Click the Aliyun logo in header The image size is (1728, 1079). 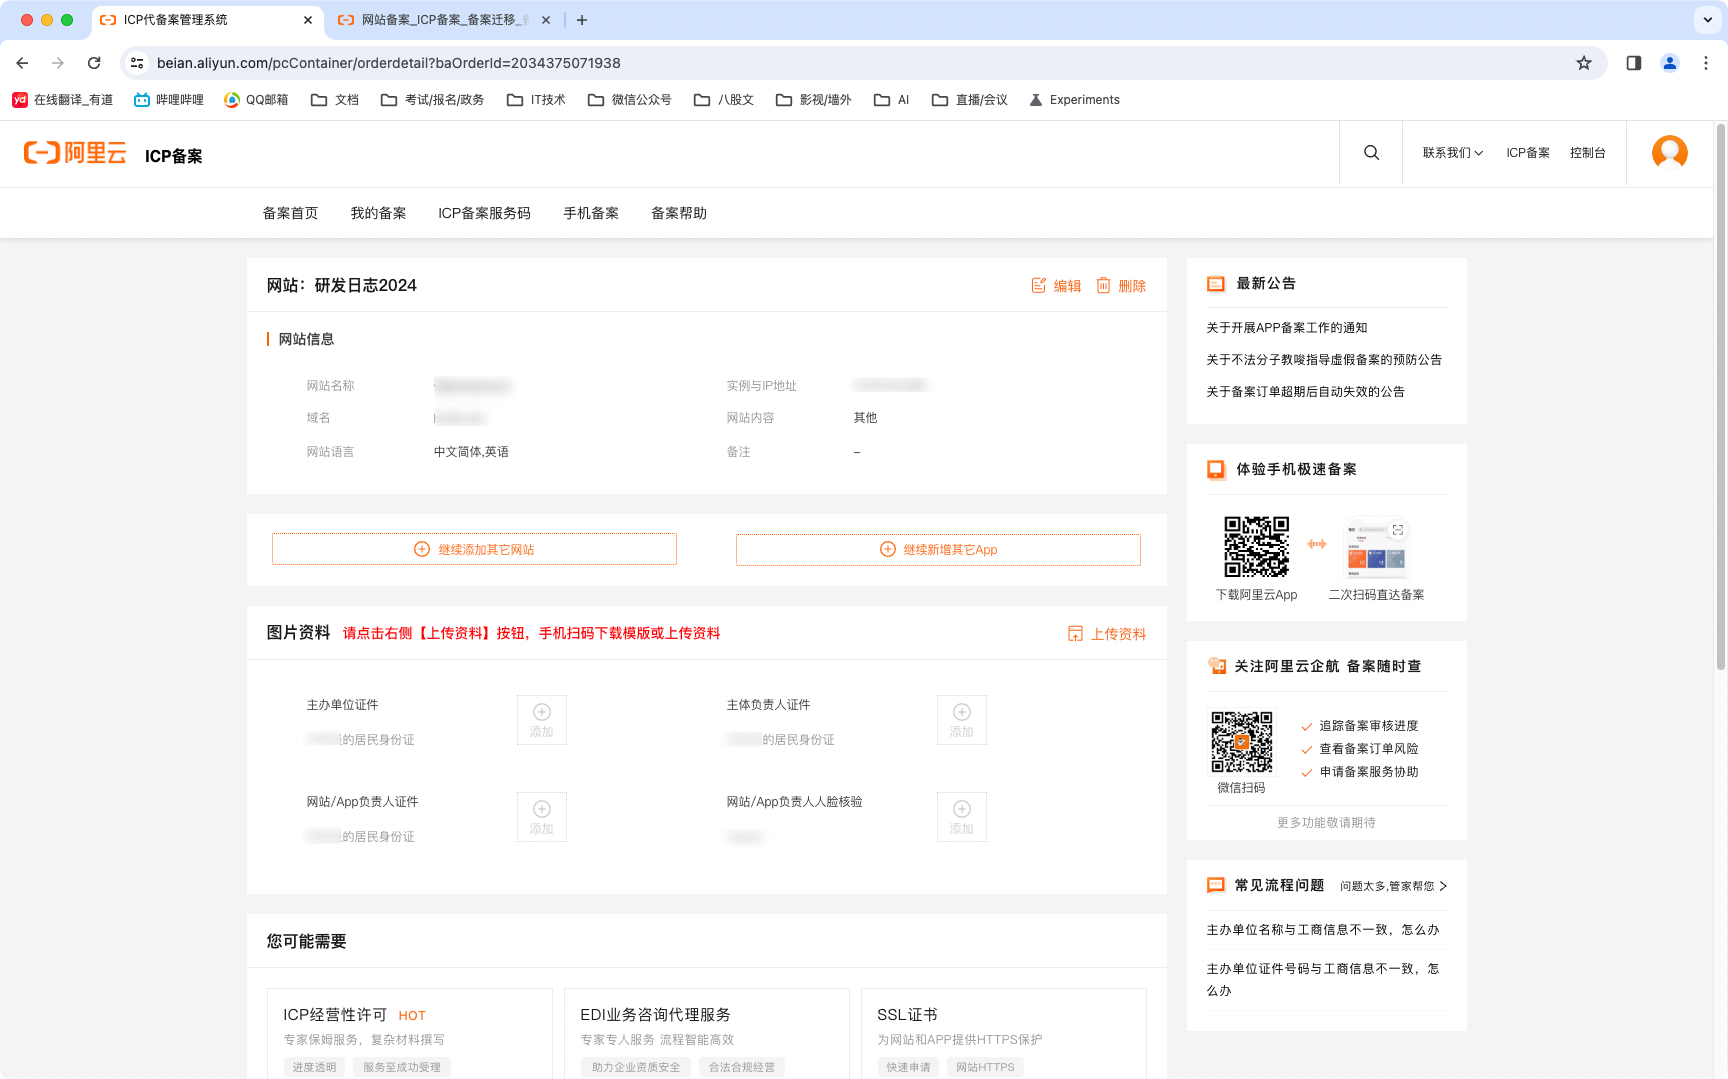point(76,153)
